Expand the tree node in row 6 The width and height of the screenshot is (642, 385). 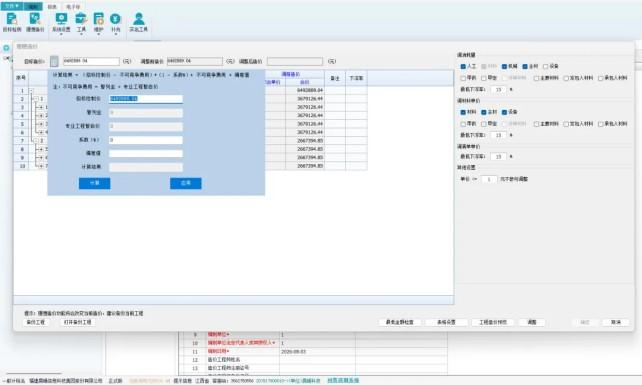pos(41,132)
